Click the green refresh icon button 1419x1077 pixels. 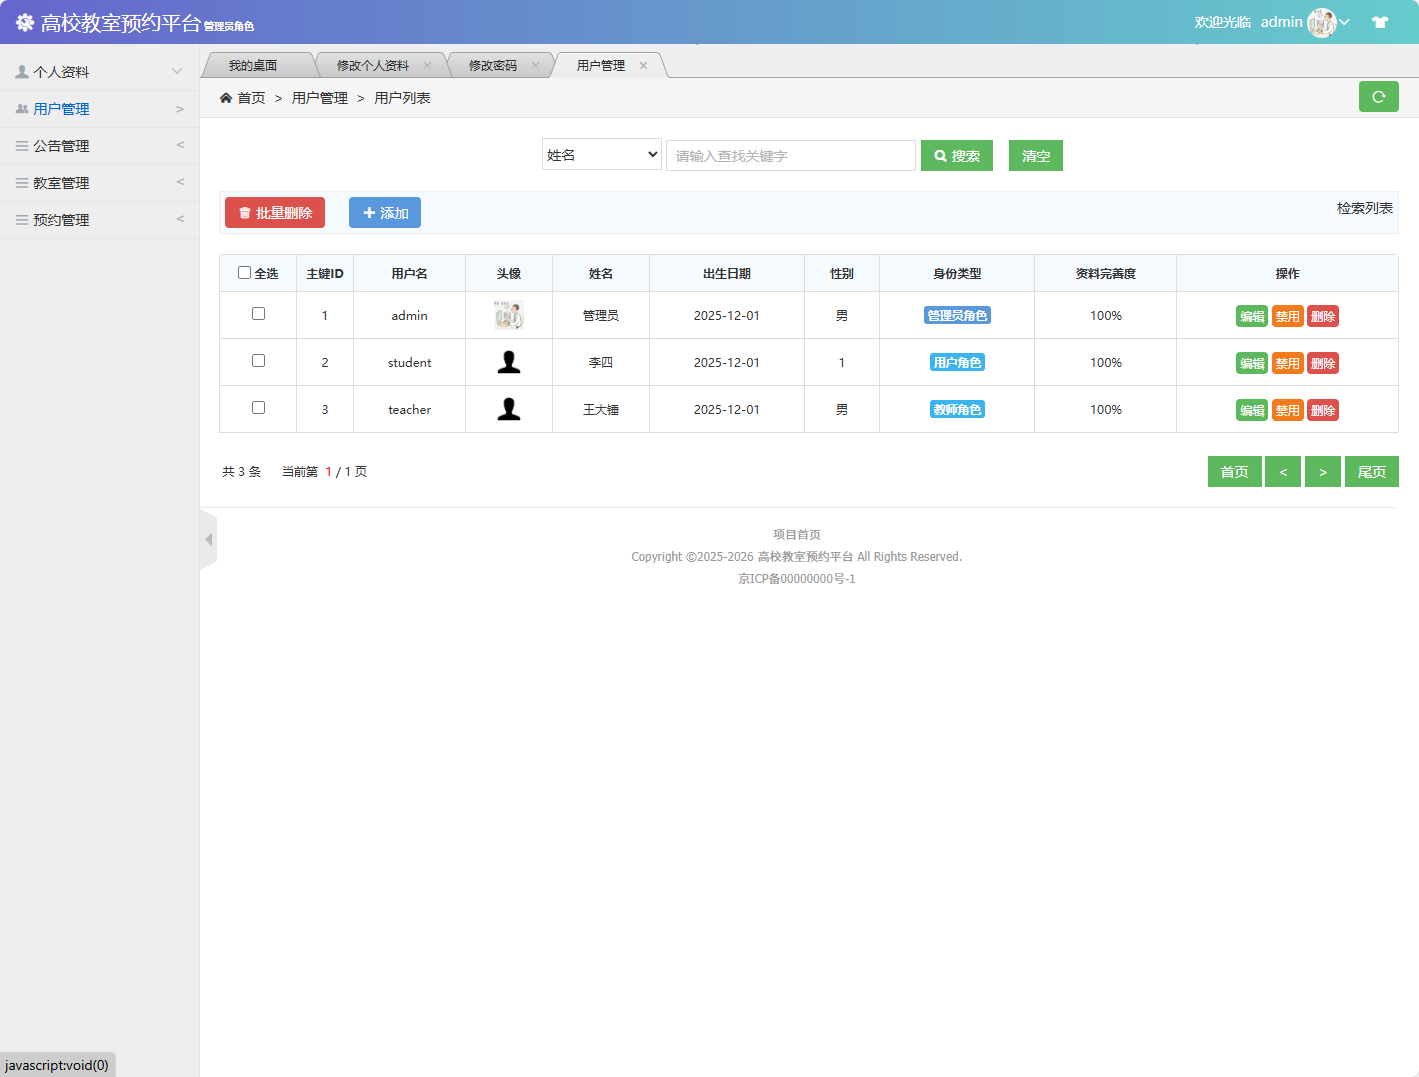[1378, 97]
